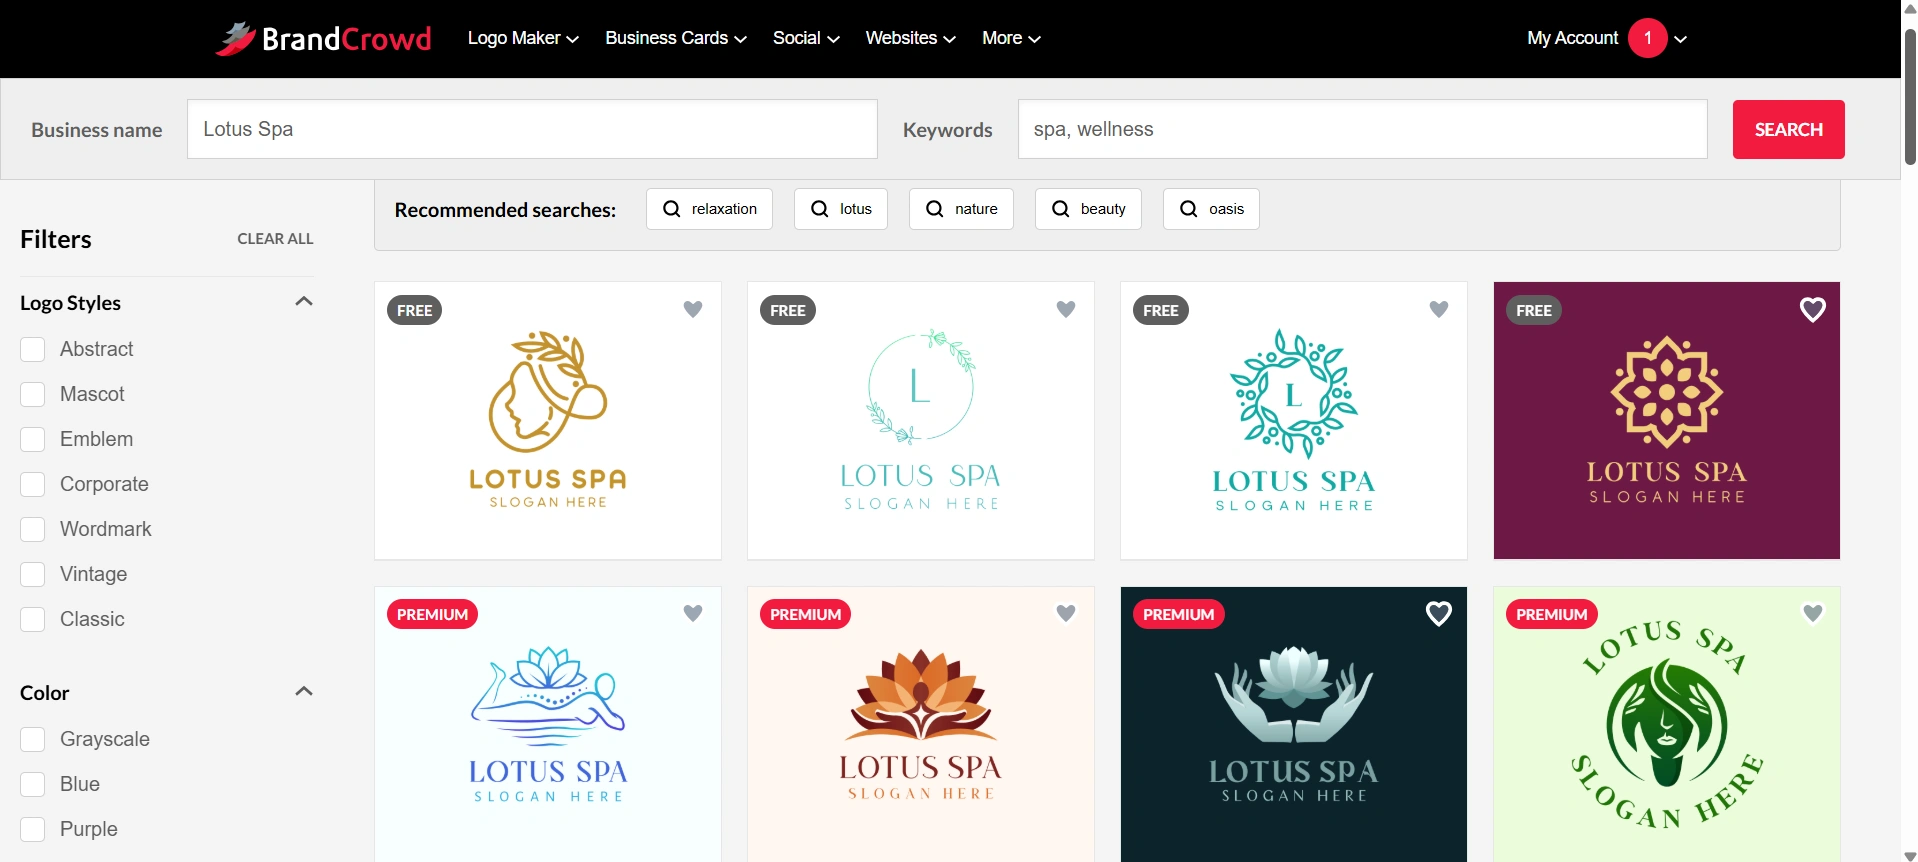Viewport: 1918px width, 862px height.
Task: Click FREE badge on teal wreath L logo
Action: (1161, 310)
